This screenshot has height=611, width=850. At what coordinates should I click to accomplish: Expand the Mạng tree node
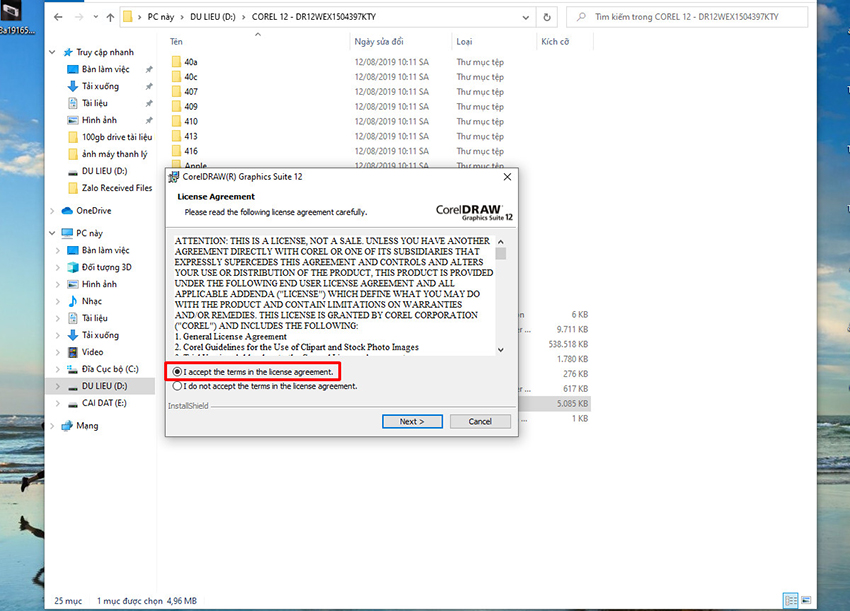(x=52, y=426)
